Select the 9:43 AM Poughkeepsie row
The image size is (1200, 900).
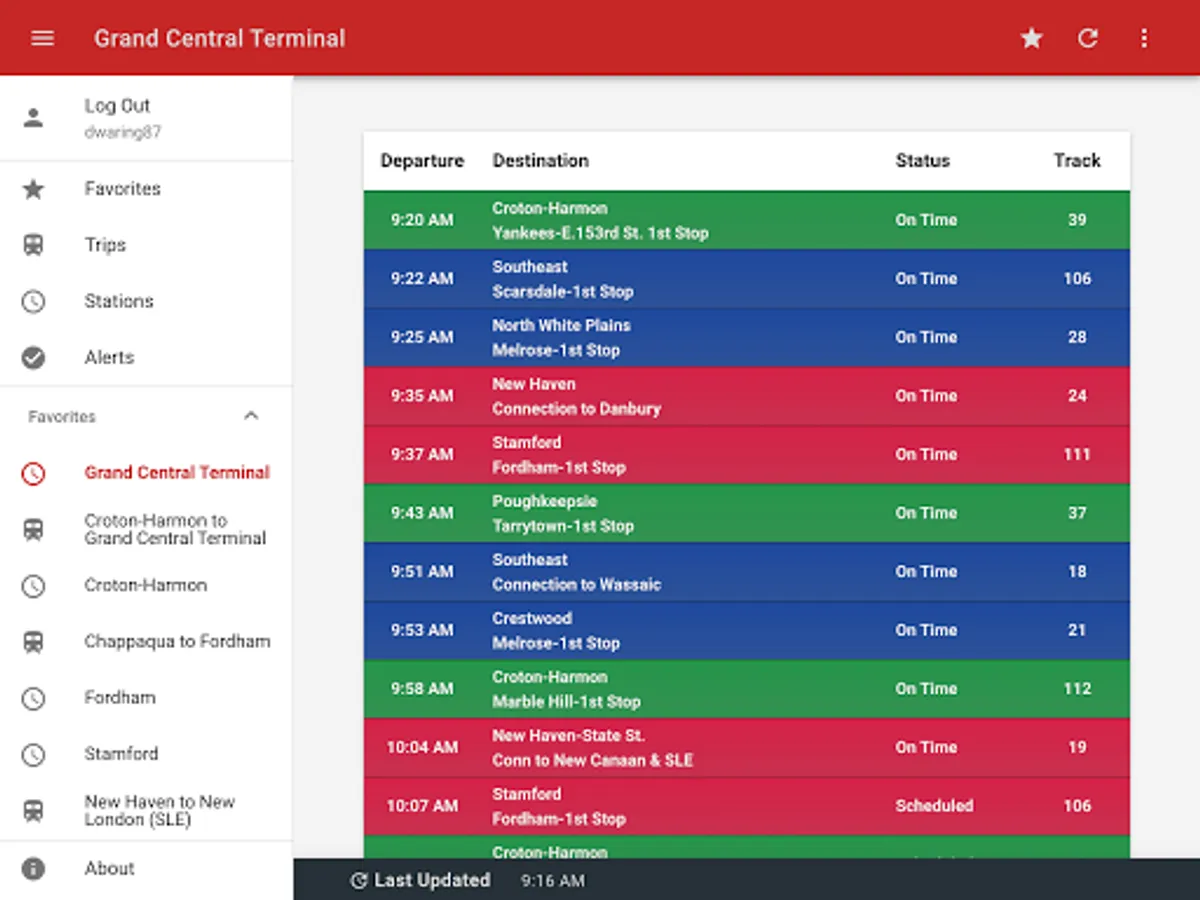coord(746,513)
